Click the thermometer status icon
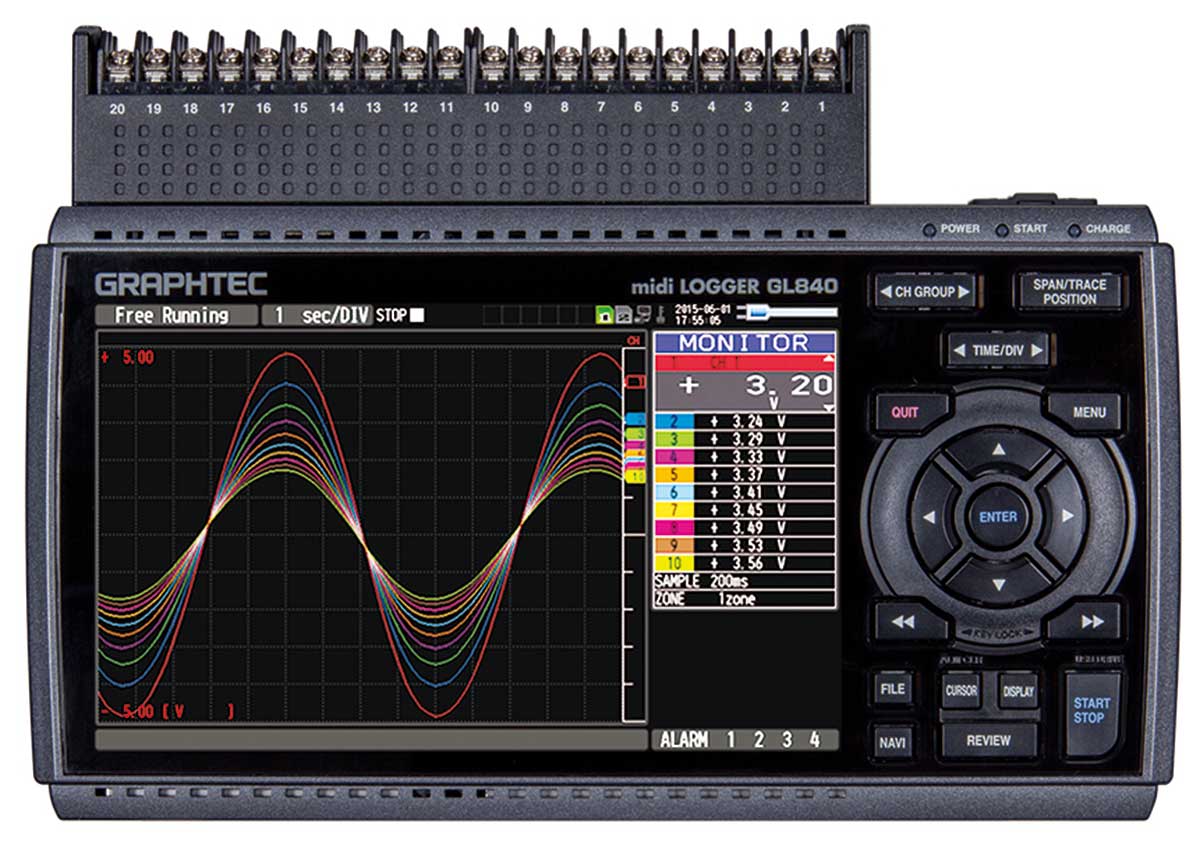This screenshot has width=1200, height=845. (x=662, y=315)
